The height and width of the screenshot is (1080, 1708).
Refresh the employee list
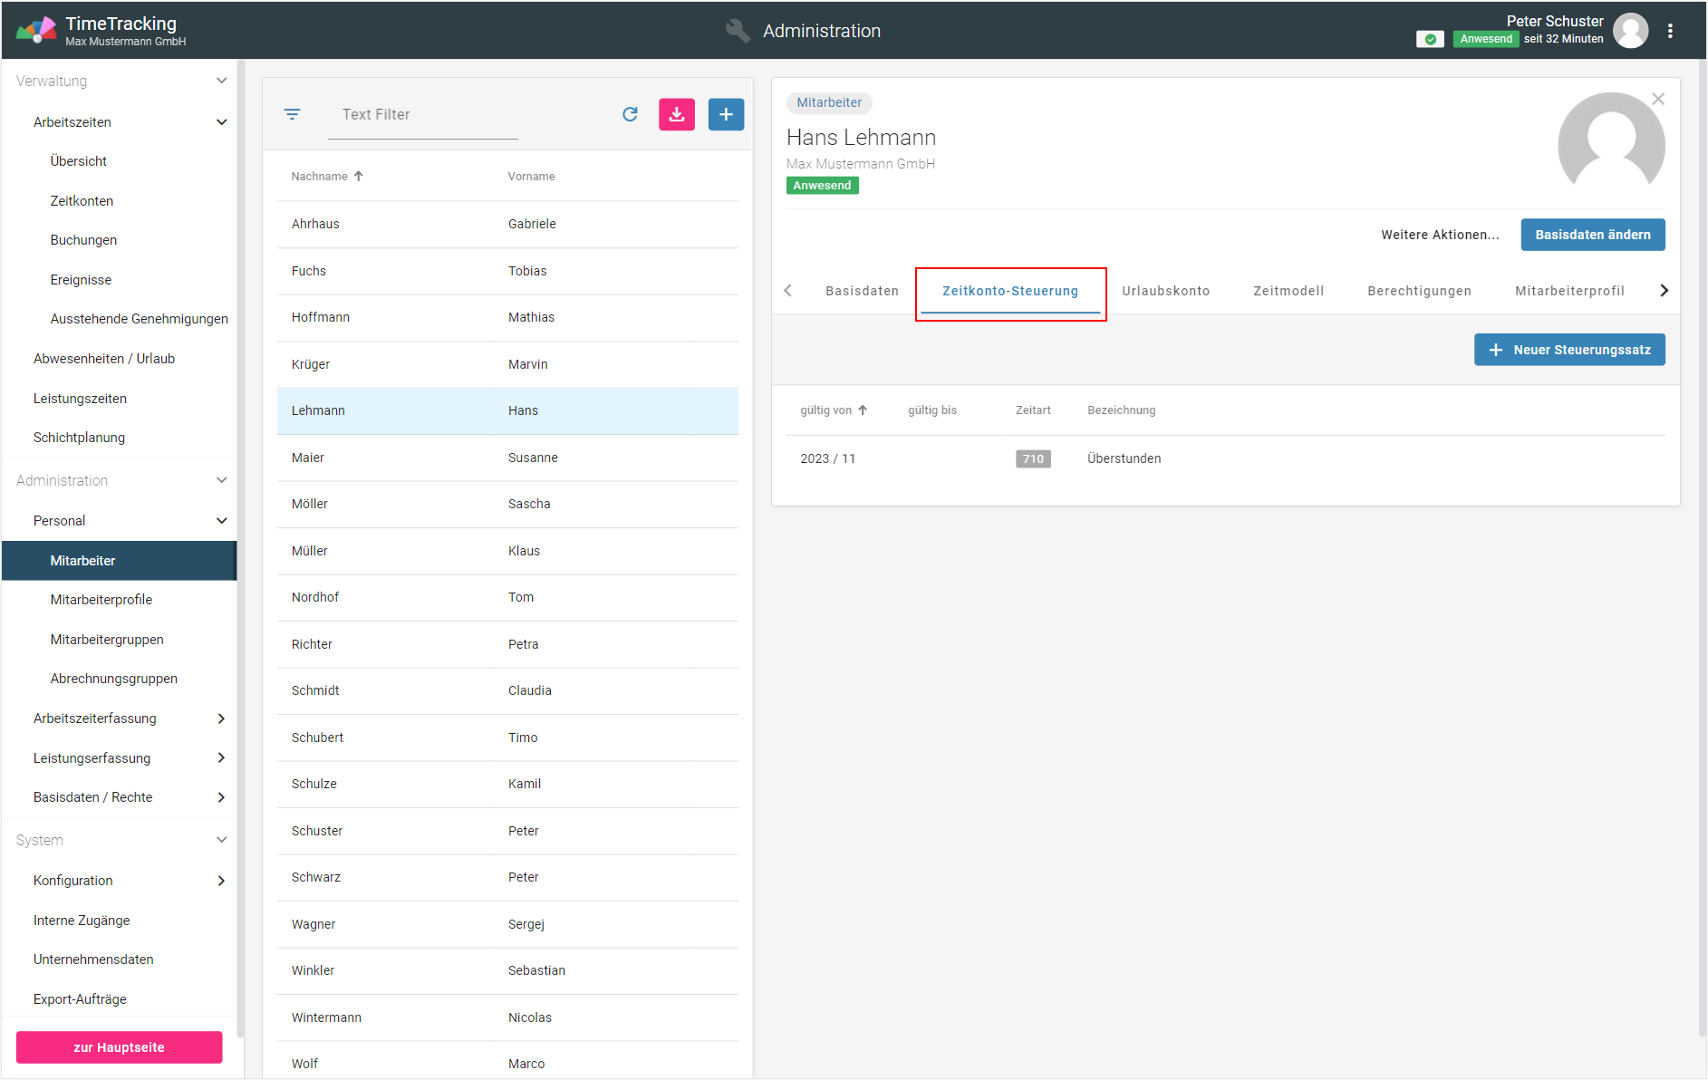tap(630, 114)
